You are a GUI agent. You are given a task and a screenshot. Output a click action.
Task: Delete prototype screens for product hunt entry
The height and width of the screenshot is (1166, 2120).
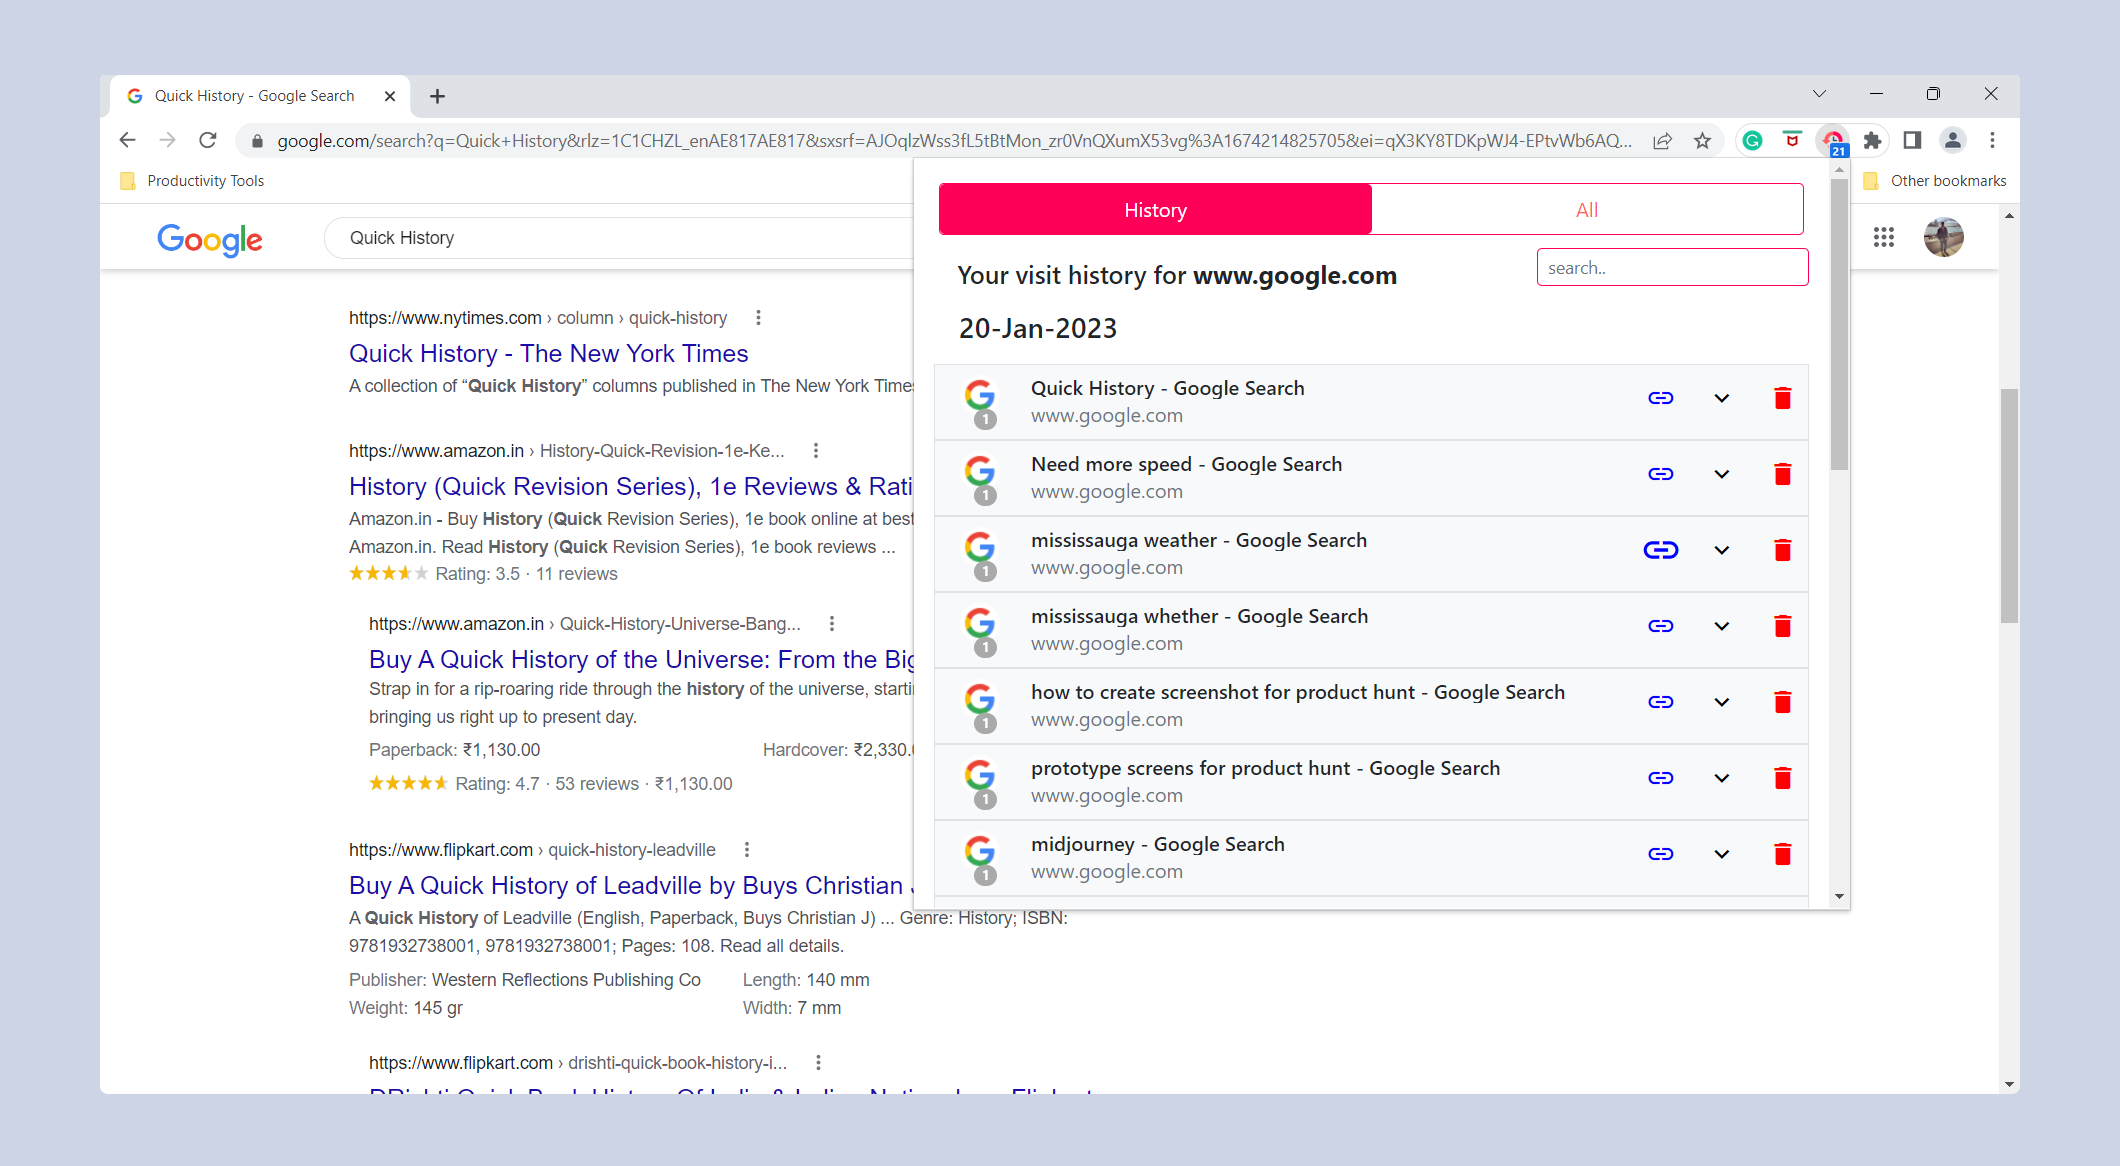1782,778
